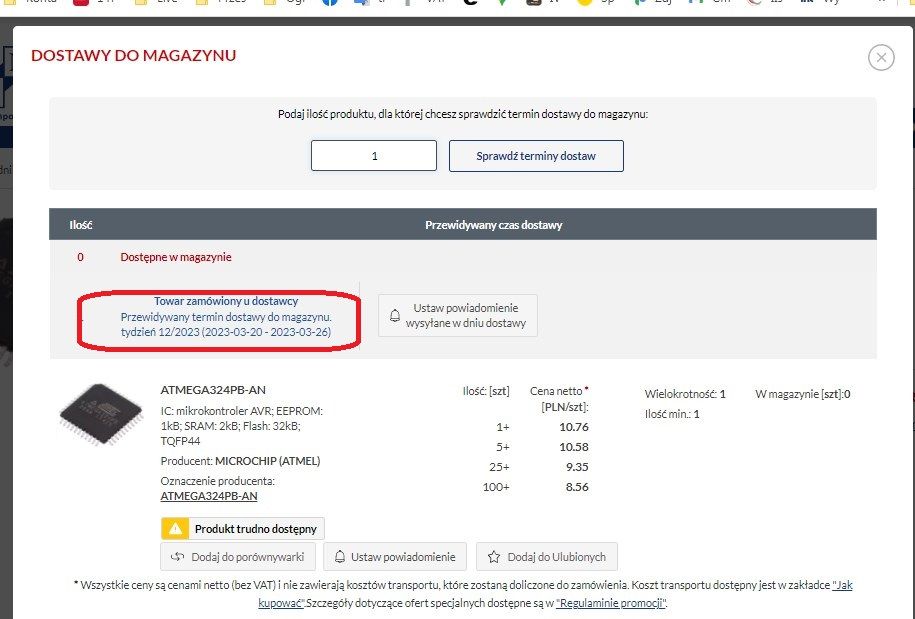Add item with Dodaj do Ulubionych

coord(547,557)
